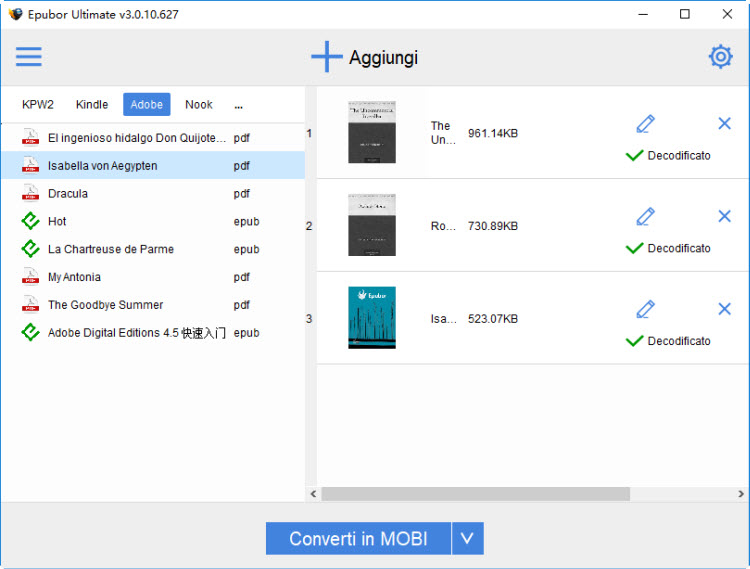Click PDF icon beside Dracula

tap(30, 193)
